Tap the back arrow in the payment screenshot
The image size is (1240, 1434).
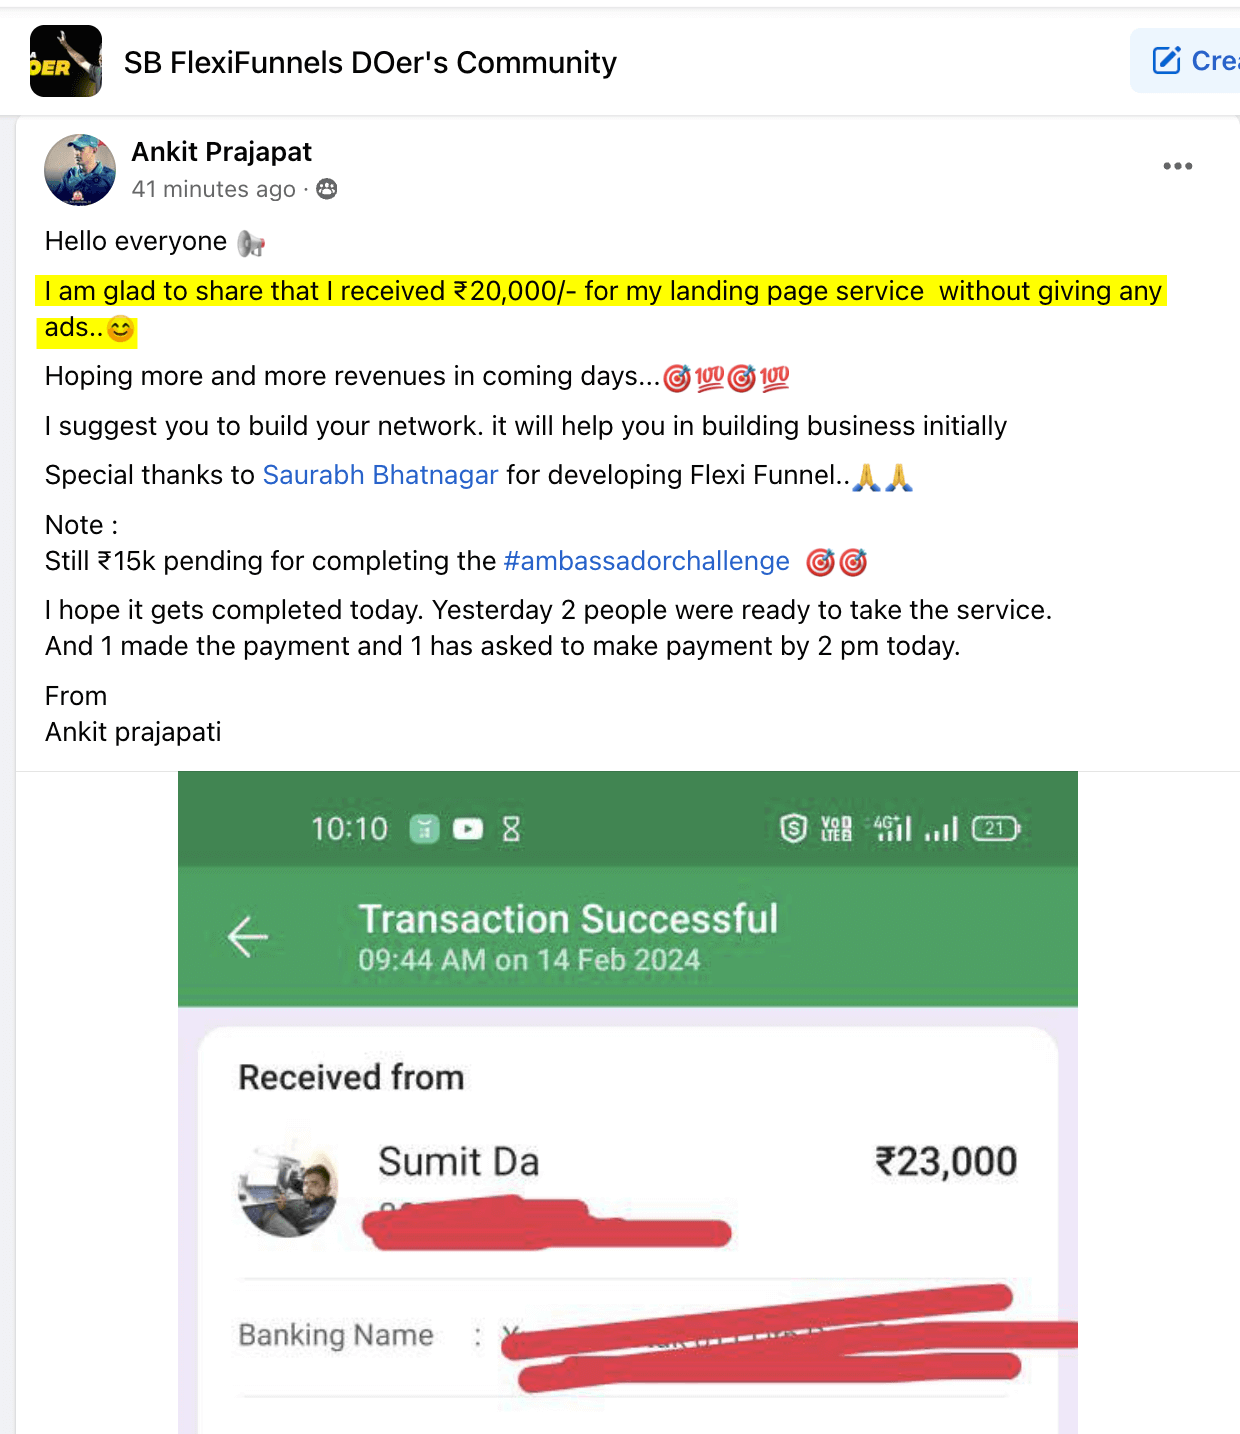click(x=247, y=937)
